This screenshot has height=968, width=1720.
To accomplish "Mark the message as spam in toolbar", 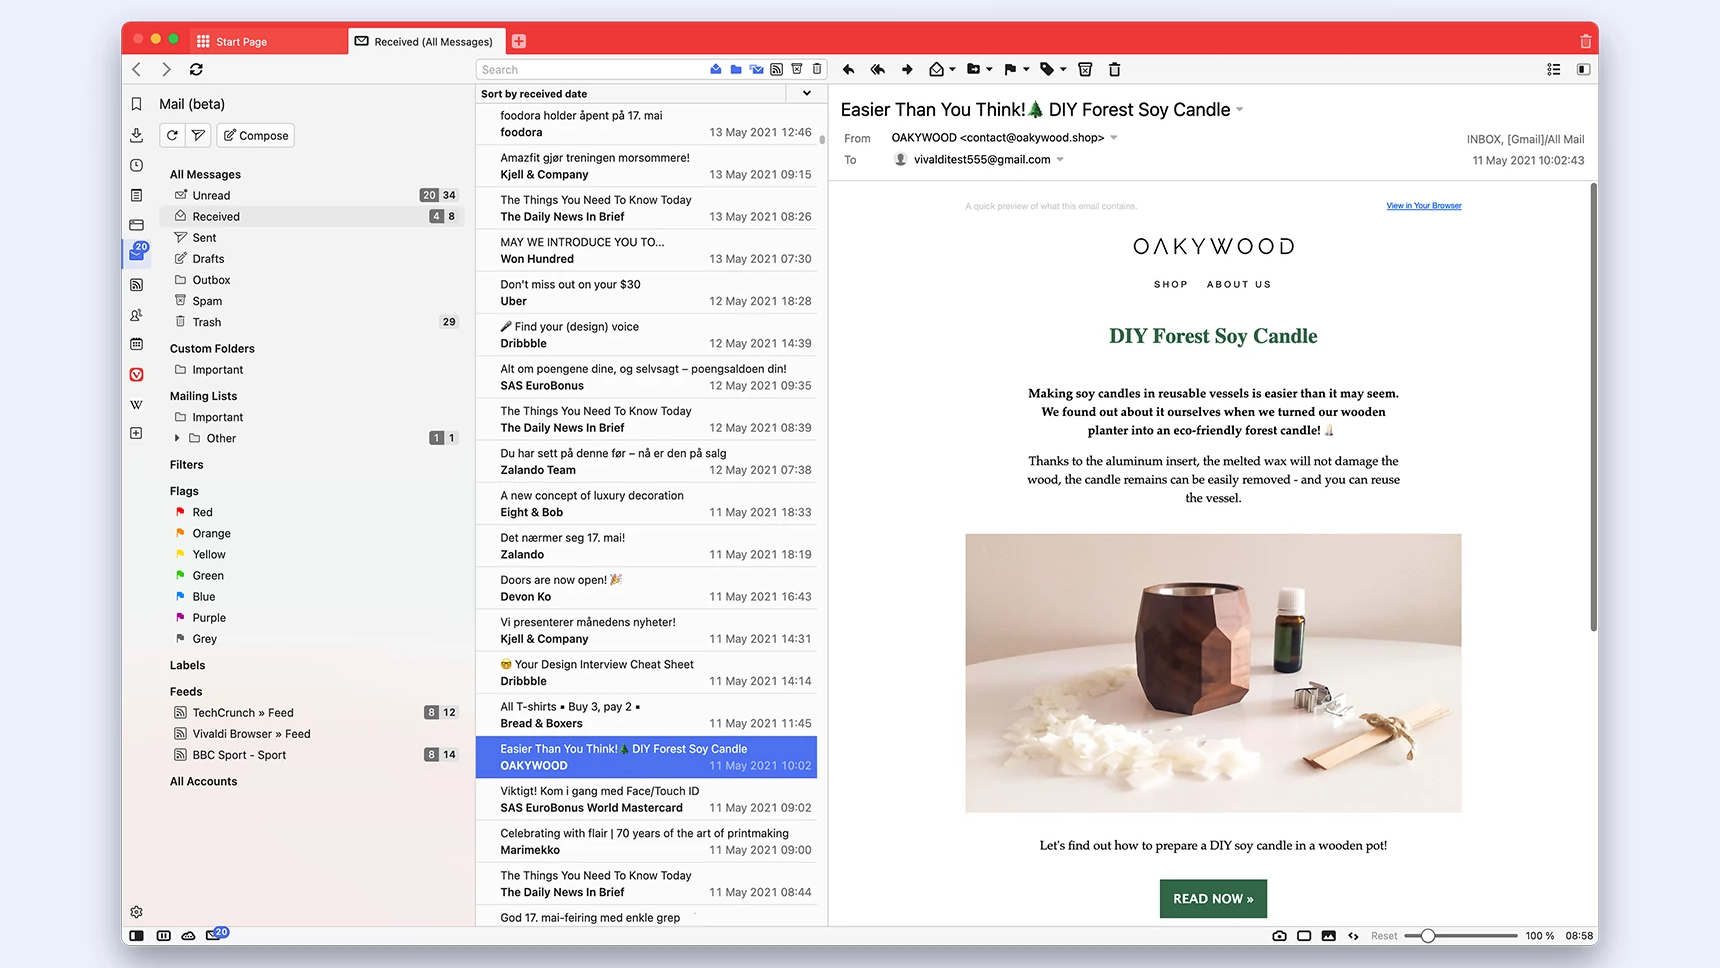I will (x=1085, y=69).
